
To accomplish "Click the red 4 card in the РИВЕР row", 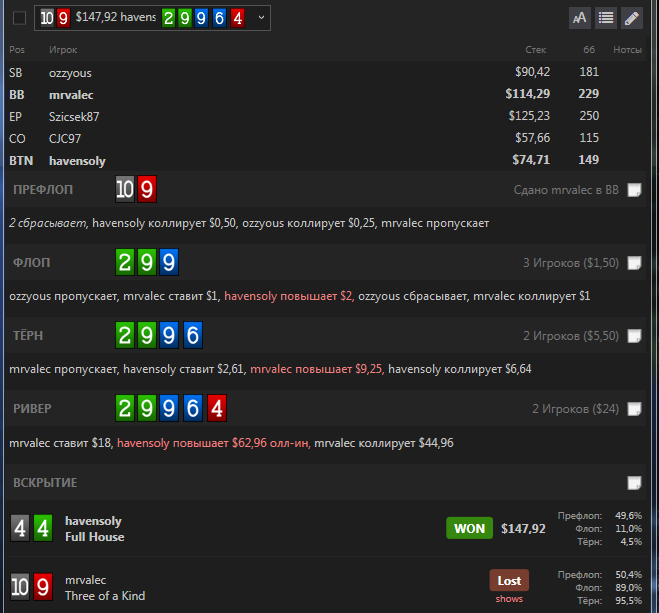I will point(217,408).
